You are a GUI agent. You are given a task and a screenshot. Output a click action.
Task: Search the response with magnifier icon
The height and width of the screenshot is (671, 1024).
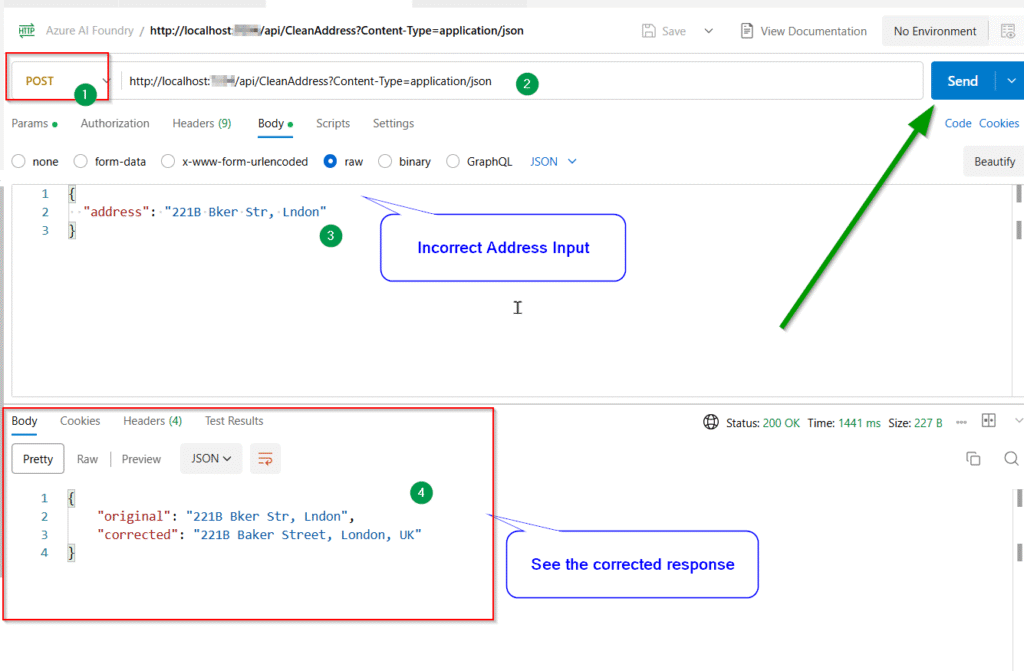coord(1011,459)
